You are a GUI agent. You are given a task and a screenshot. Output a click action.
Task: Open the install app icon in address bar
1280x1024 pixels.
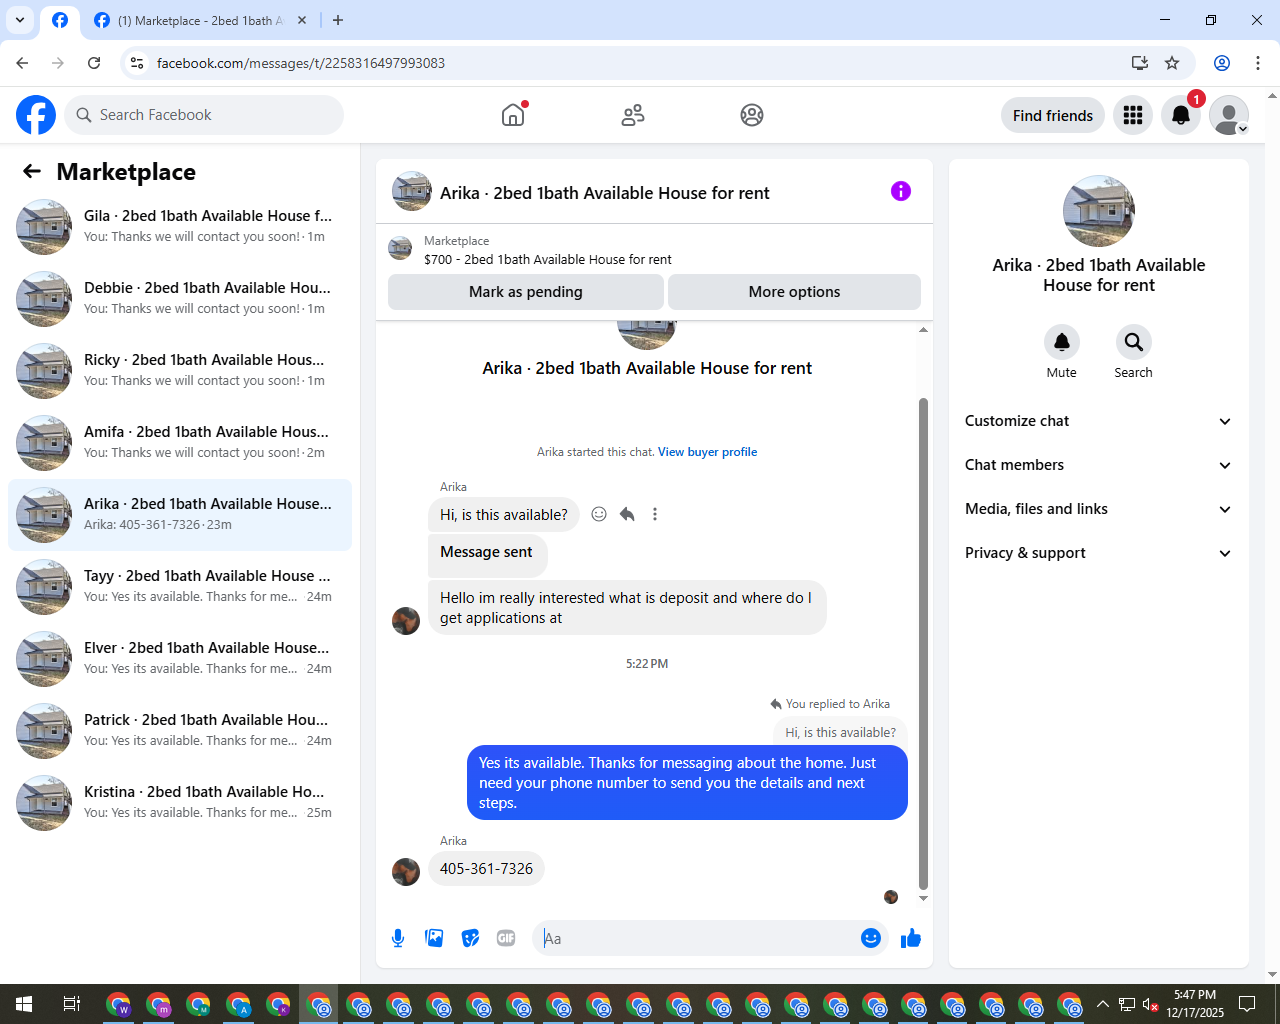click(1139, 63)
